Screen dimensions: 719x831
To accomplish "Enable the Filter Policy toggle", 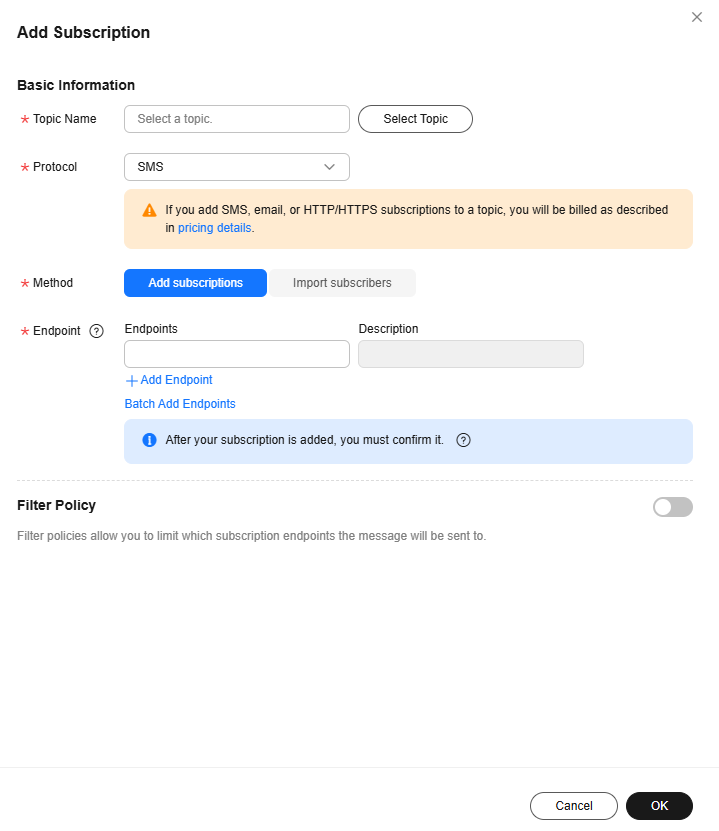I will point(673,507).
